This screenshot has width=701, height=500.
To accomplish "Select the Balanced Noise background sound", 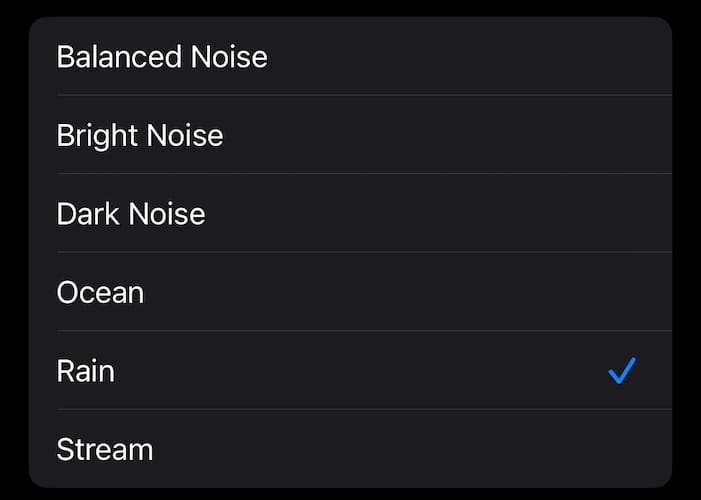I will coord(350,56).
